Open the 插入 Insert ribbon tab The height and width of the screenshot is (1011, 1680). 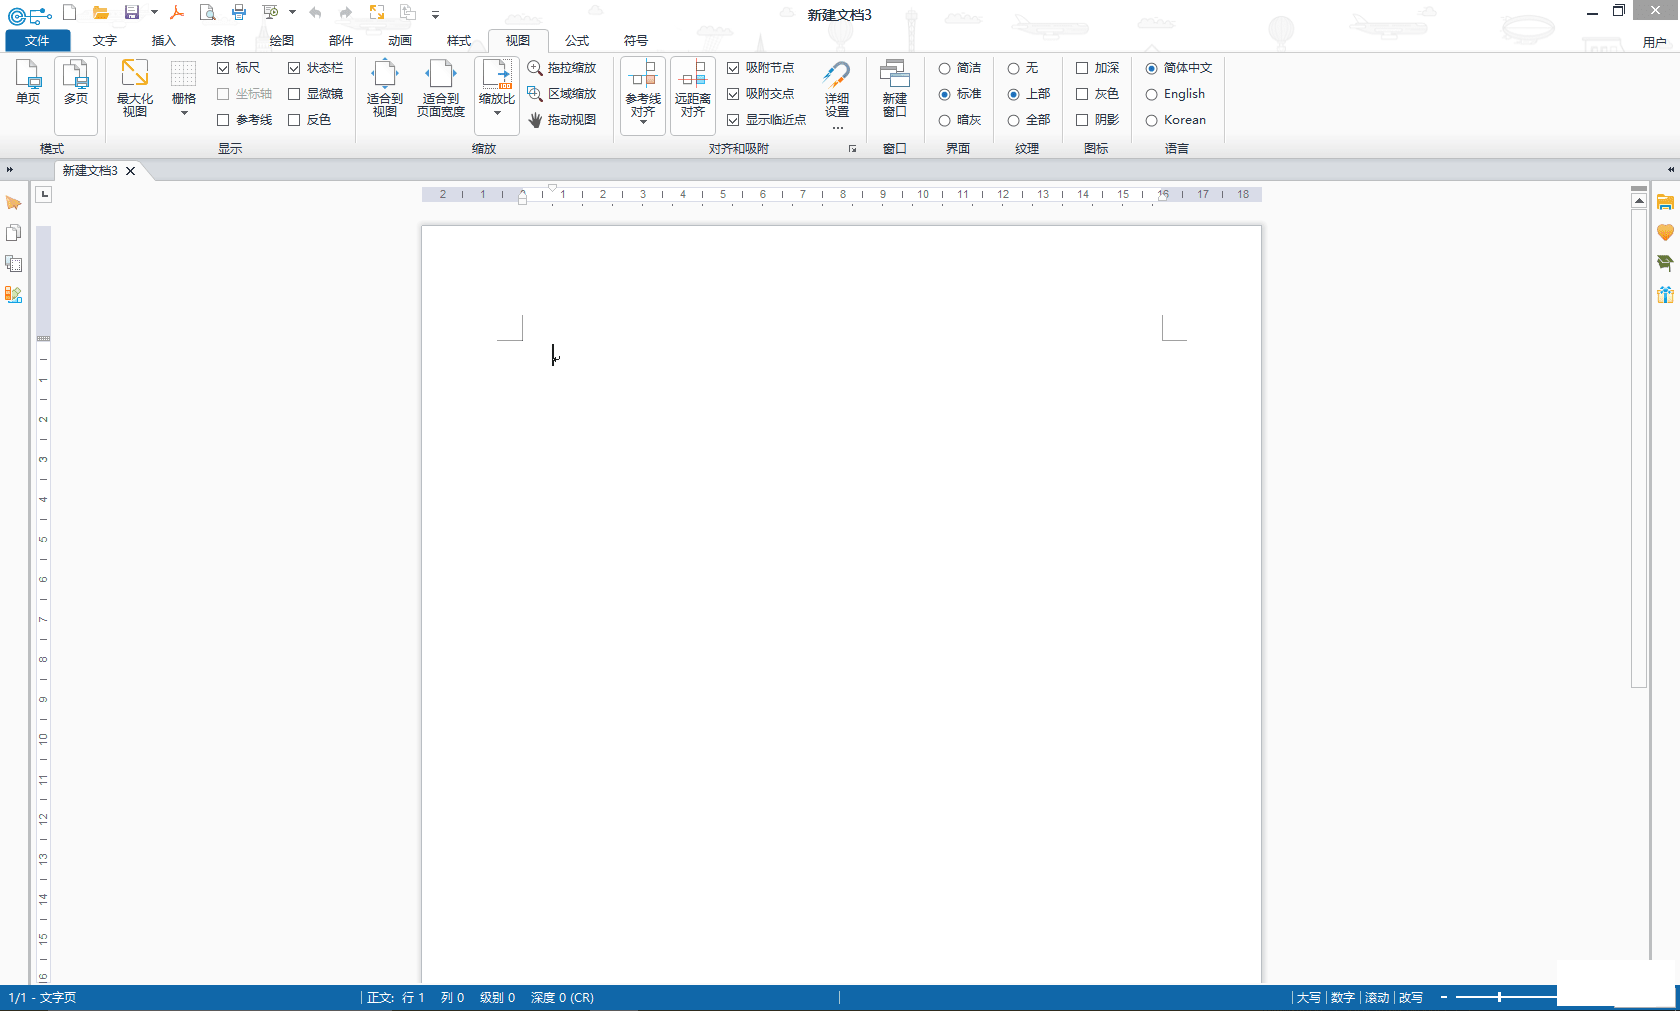click(x=163, y=41)
